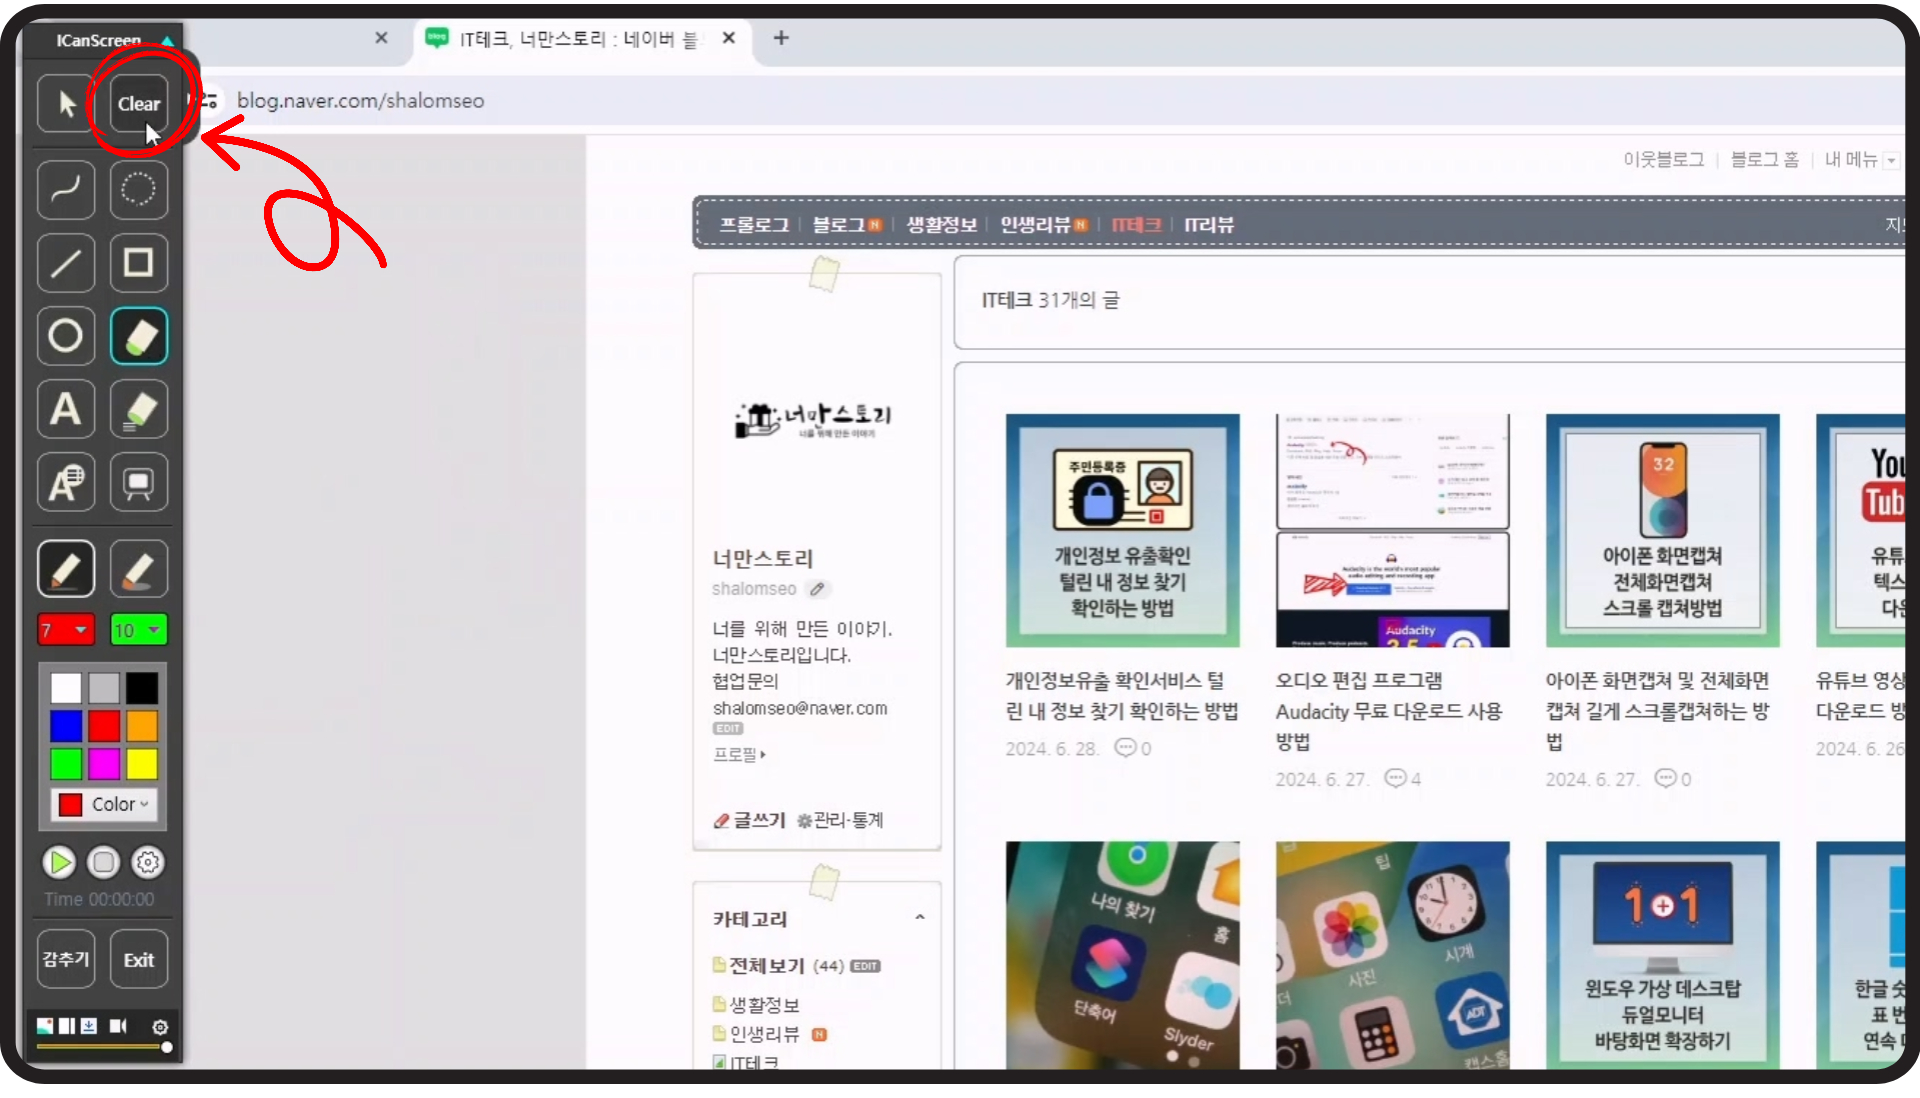Pick the yellow color swatch
Viewport: 1920px width, 1098px height.
tap(142, 764)
